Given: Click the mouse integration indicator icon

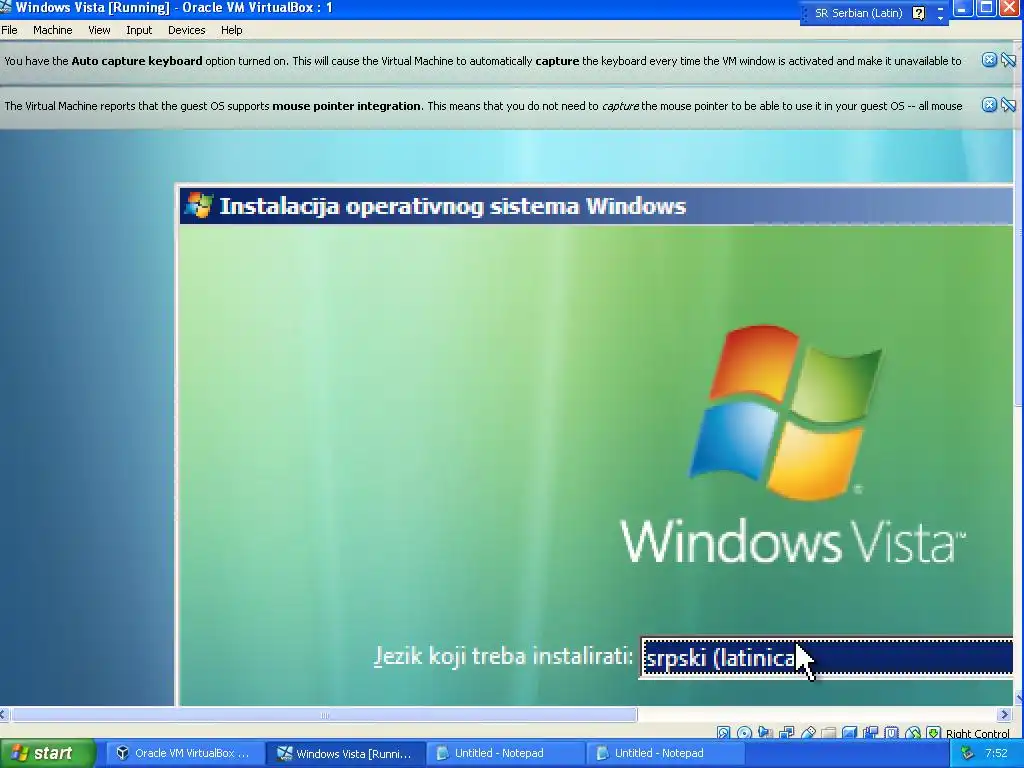Looking at the screenshot, I should [x=913, y=733].
